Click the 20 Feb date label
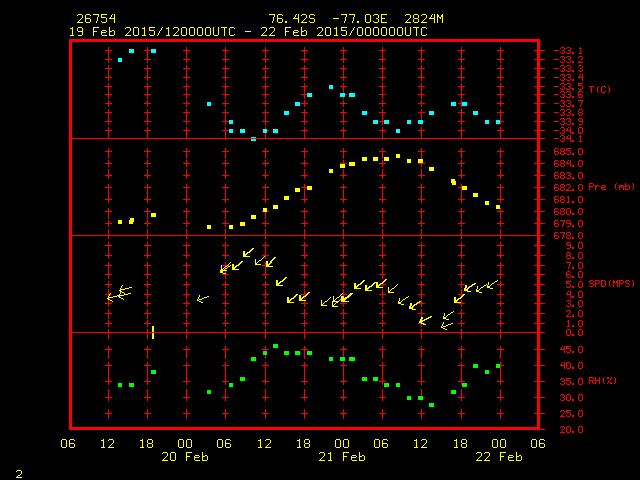This screenshot has height=480, width=640. 184,456
